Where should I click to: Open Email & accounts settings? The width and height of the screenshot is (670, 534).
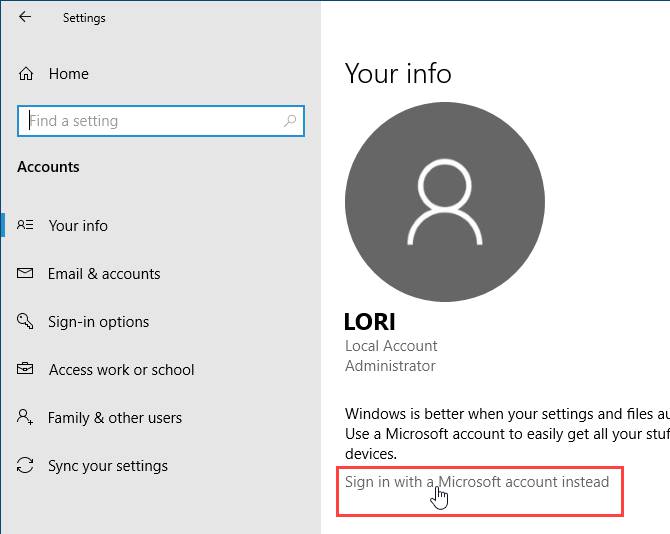[x=104, y=274]
